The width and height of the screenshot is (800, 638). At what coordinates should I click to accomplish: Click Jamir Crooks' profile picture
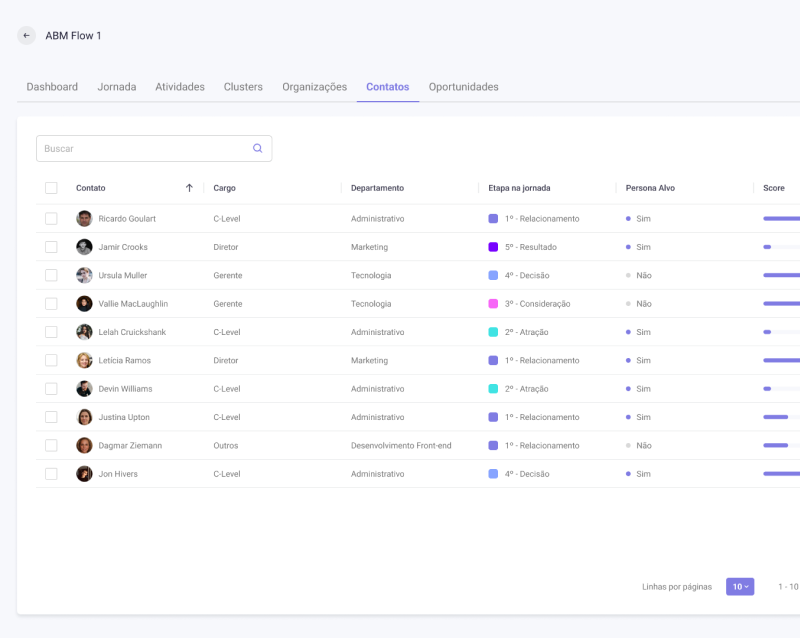[84, 247]
